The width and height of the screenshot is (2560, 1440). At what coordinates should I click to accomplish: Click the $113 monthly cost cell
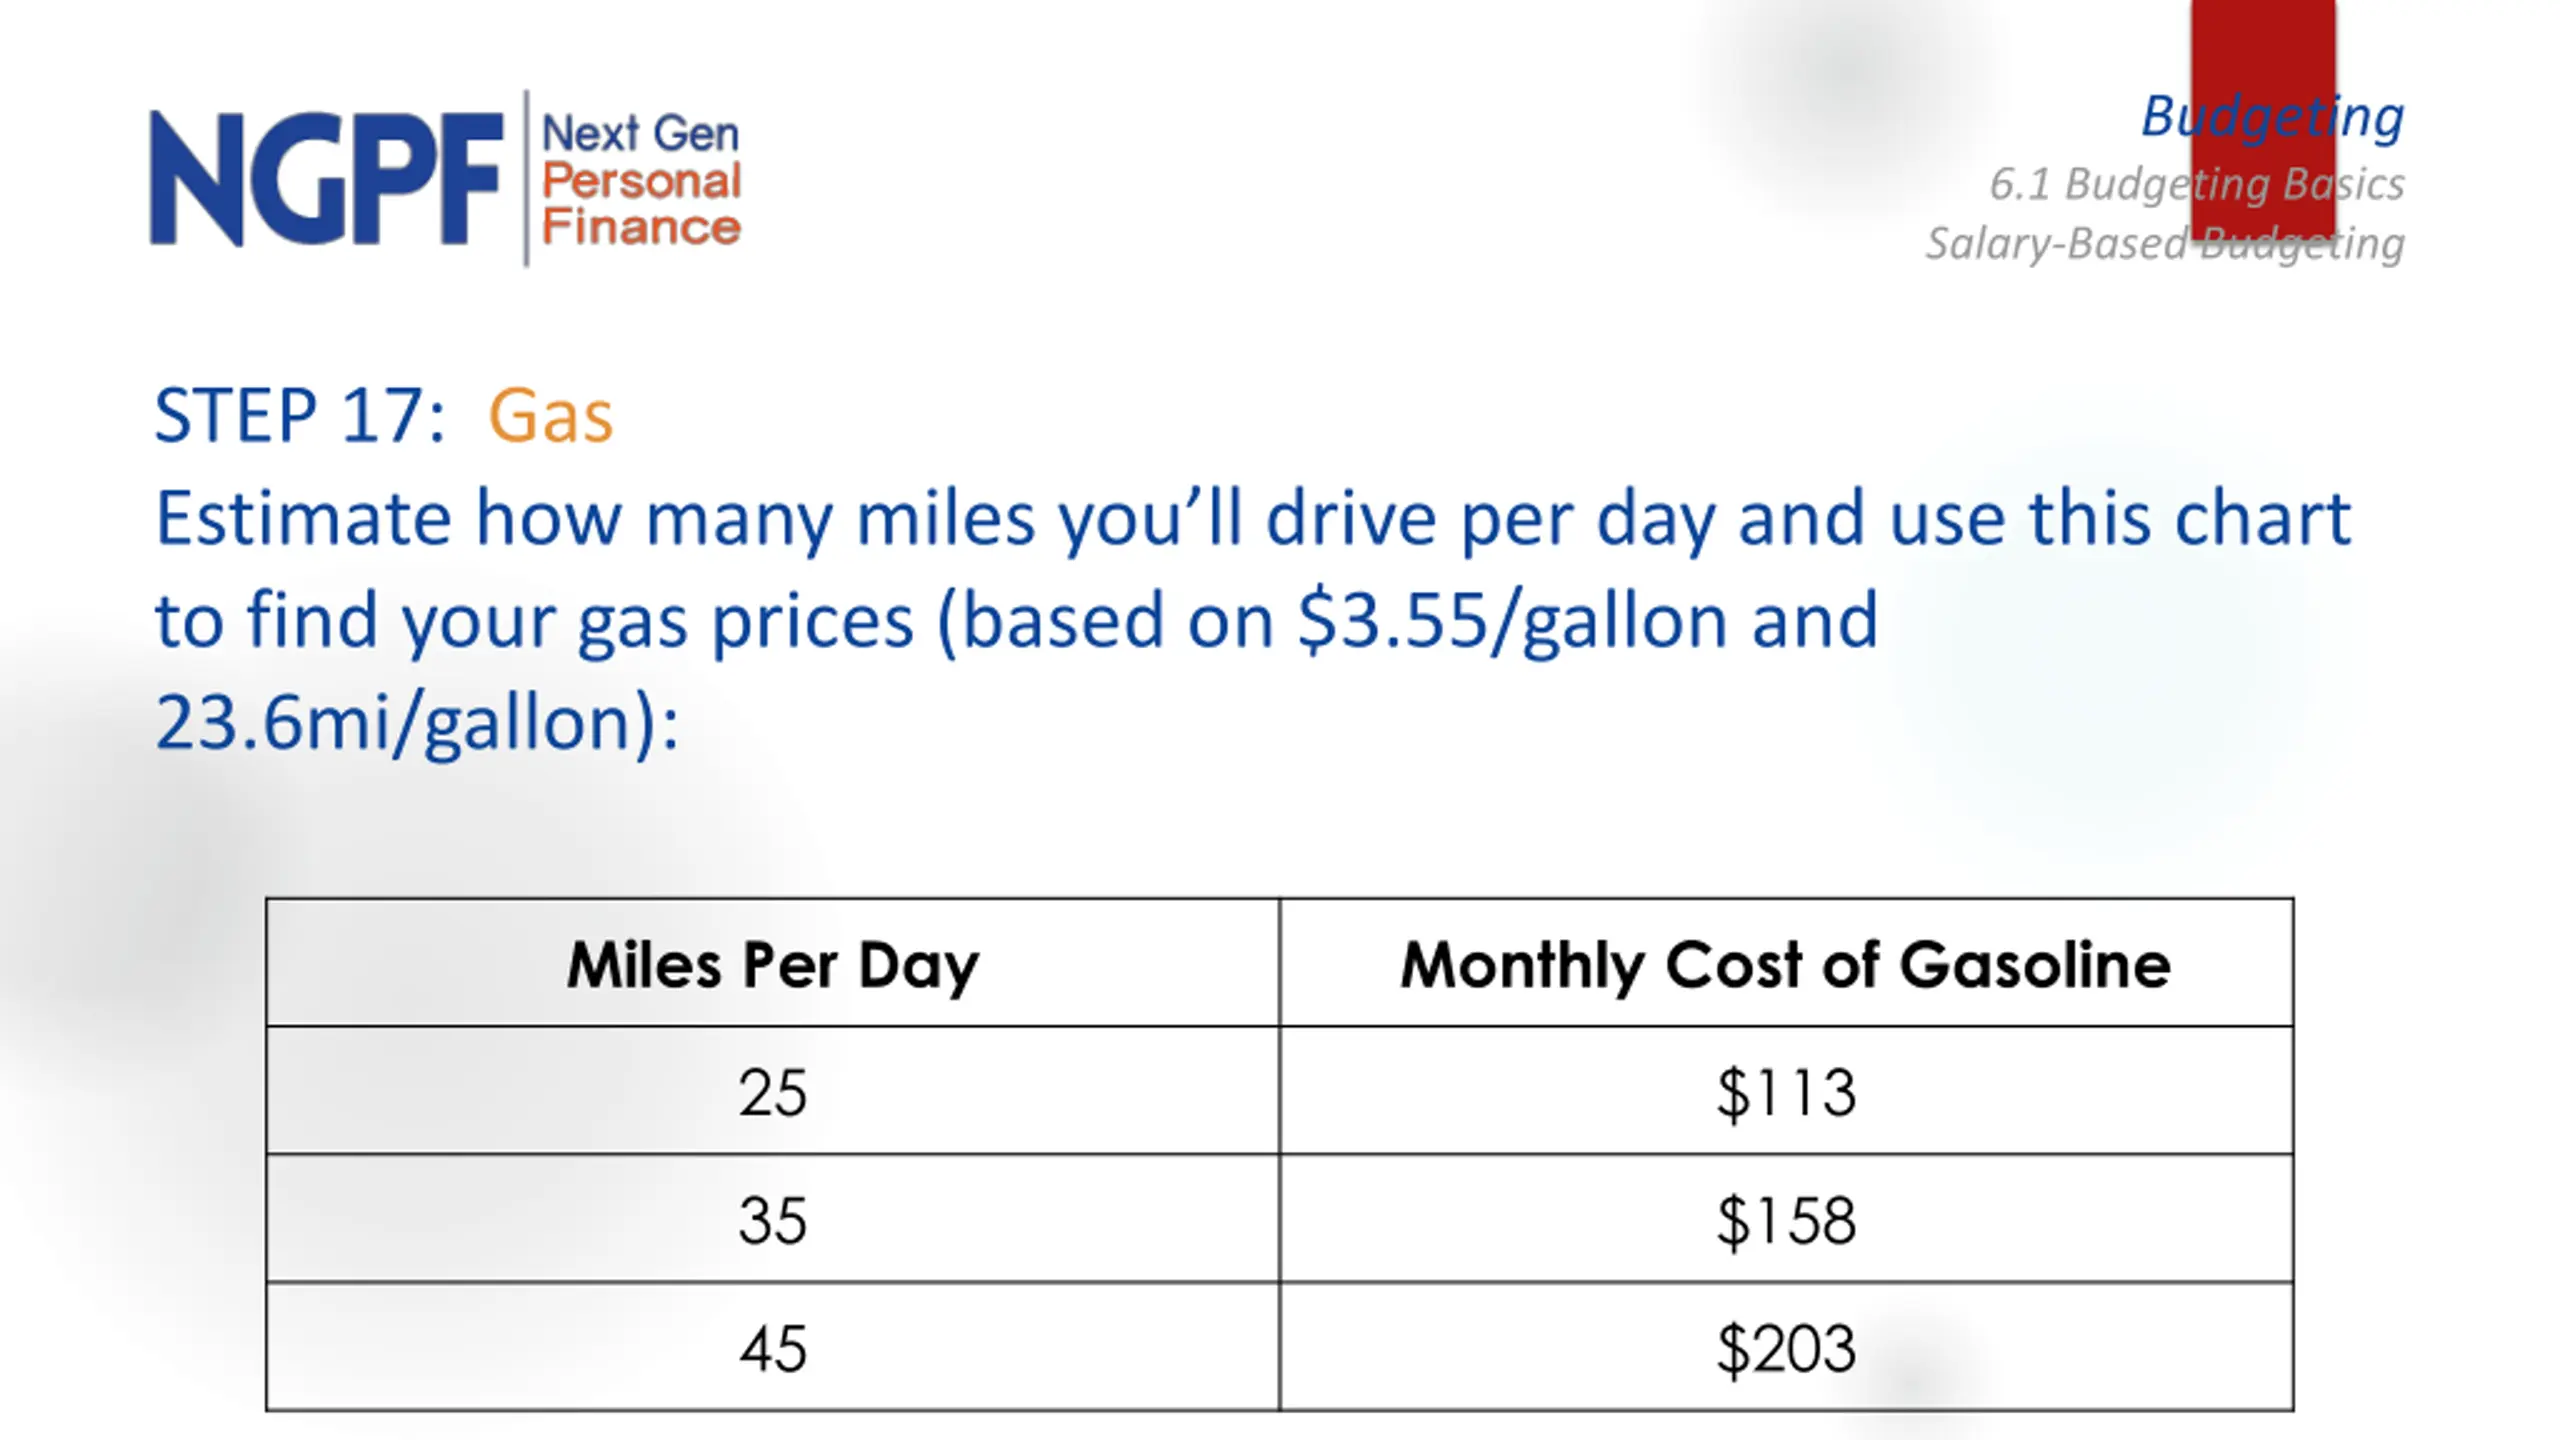[1786, 1091]
